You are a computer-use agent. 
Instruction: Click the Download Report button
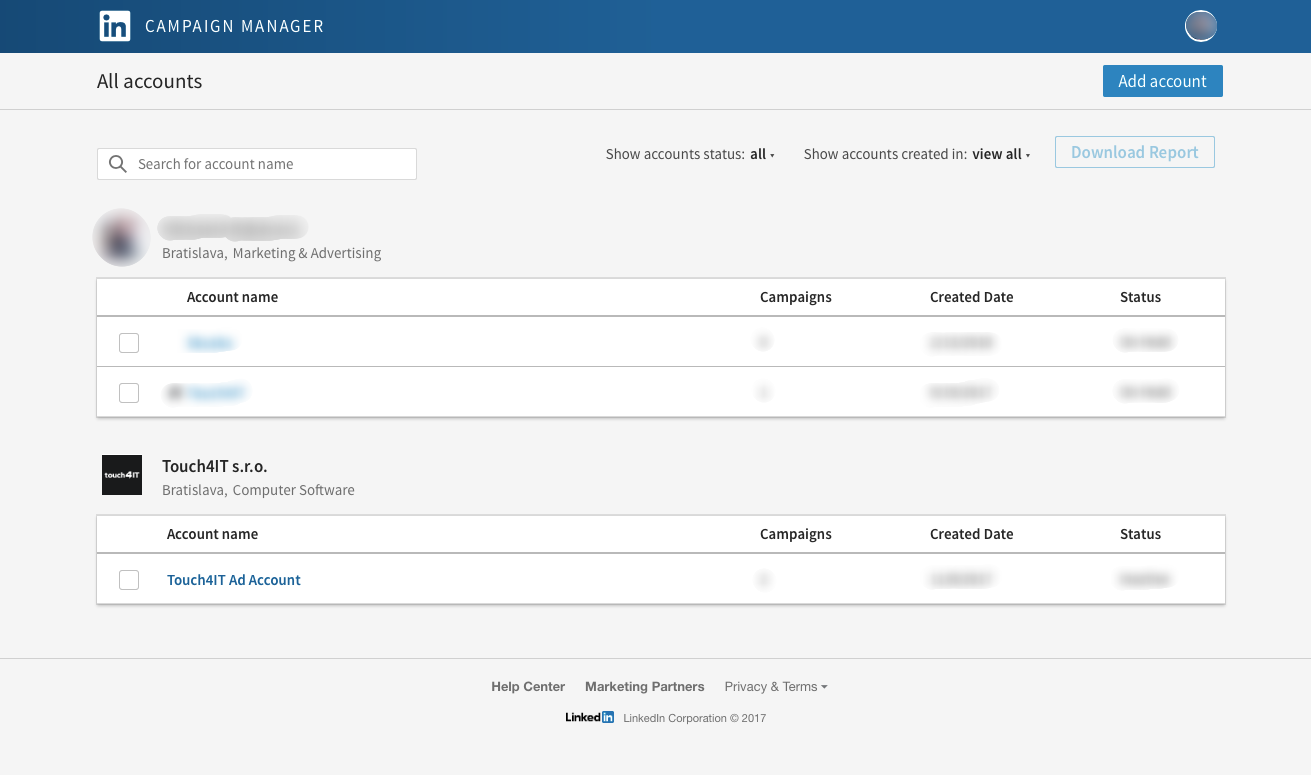1134,152
